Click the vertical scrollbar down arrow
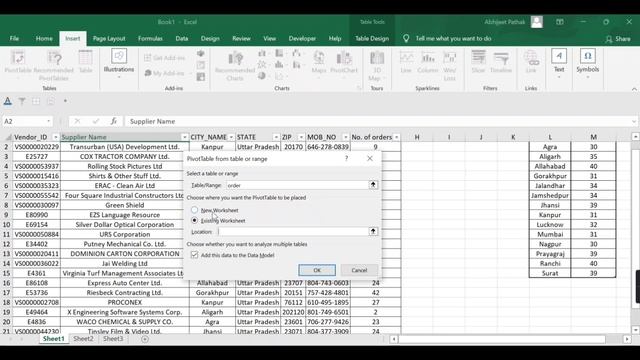 point(636,330)
